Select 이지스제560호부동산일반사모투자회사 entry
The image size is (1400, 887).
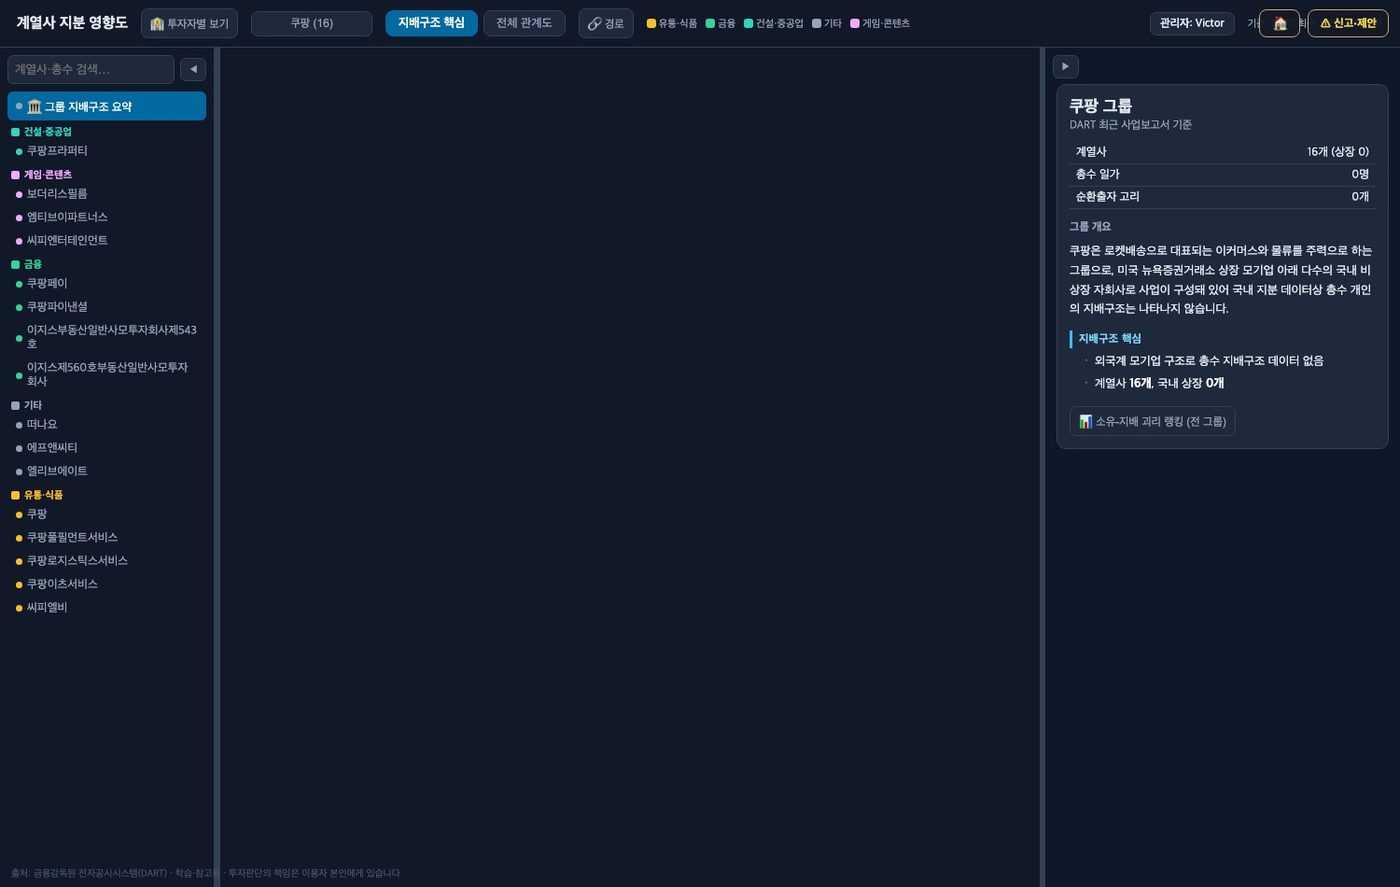[x=107, y=374]
